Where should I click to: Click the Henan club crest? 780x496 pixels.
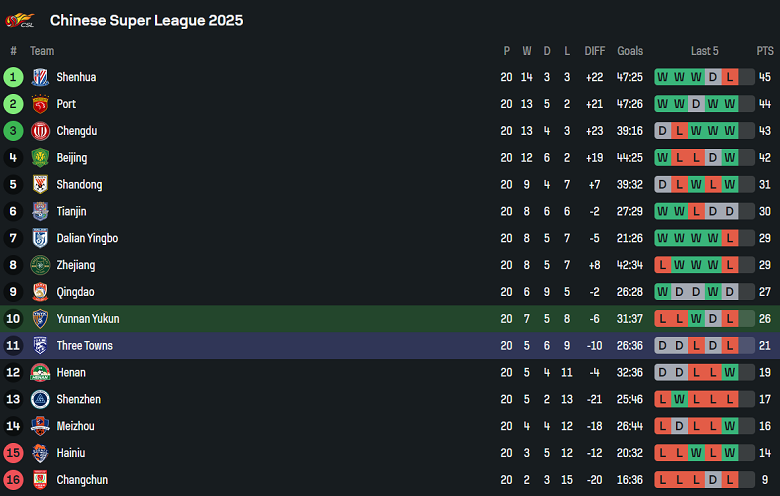coord(40,373)
